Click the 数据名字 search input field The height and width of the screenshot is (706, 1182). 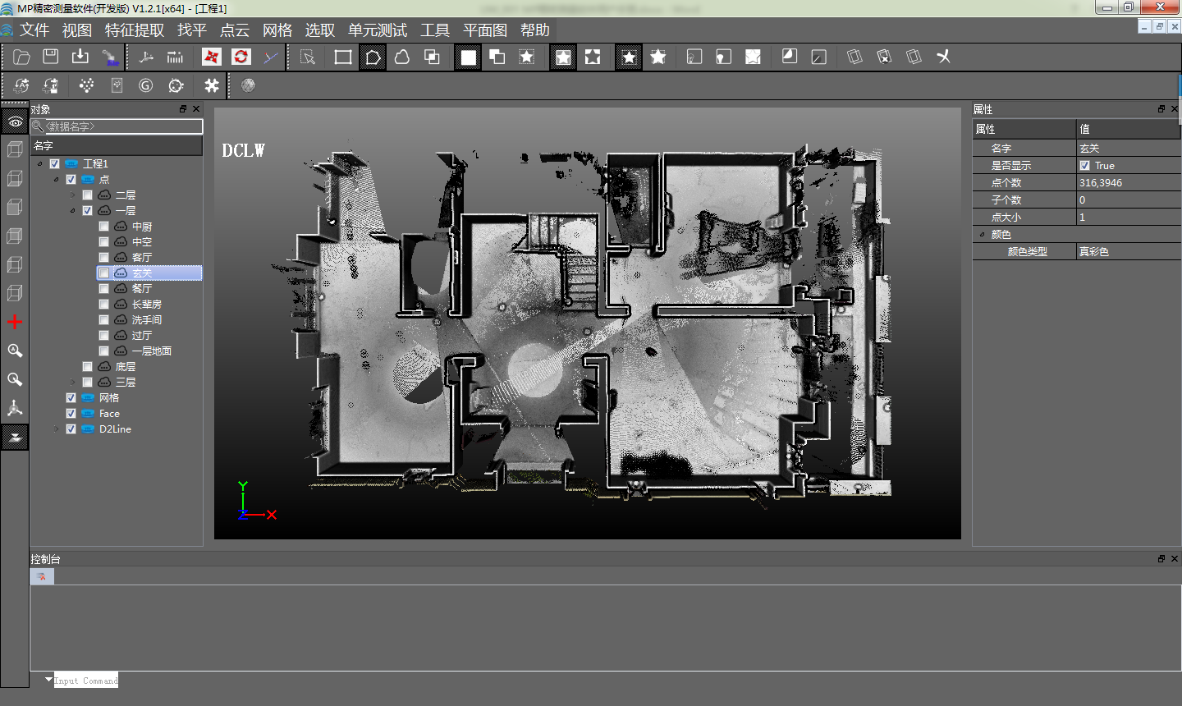122,127
